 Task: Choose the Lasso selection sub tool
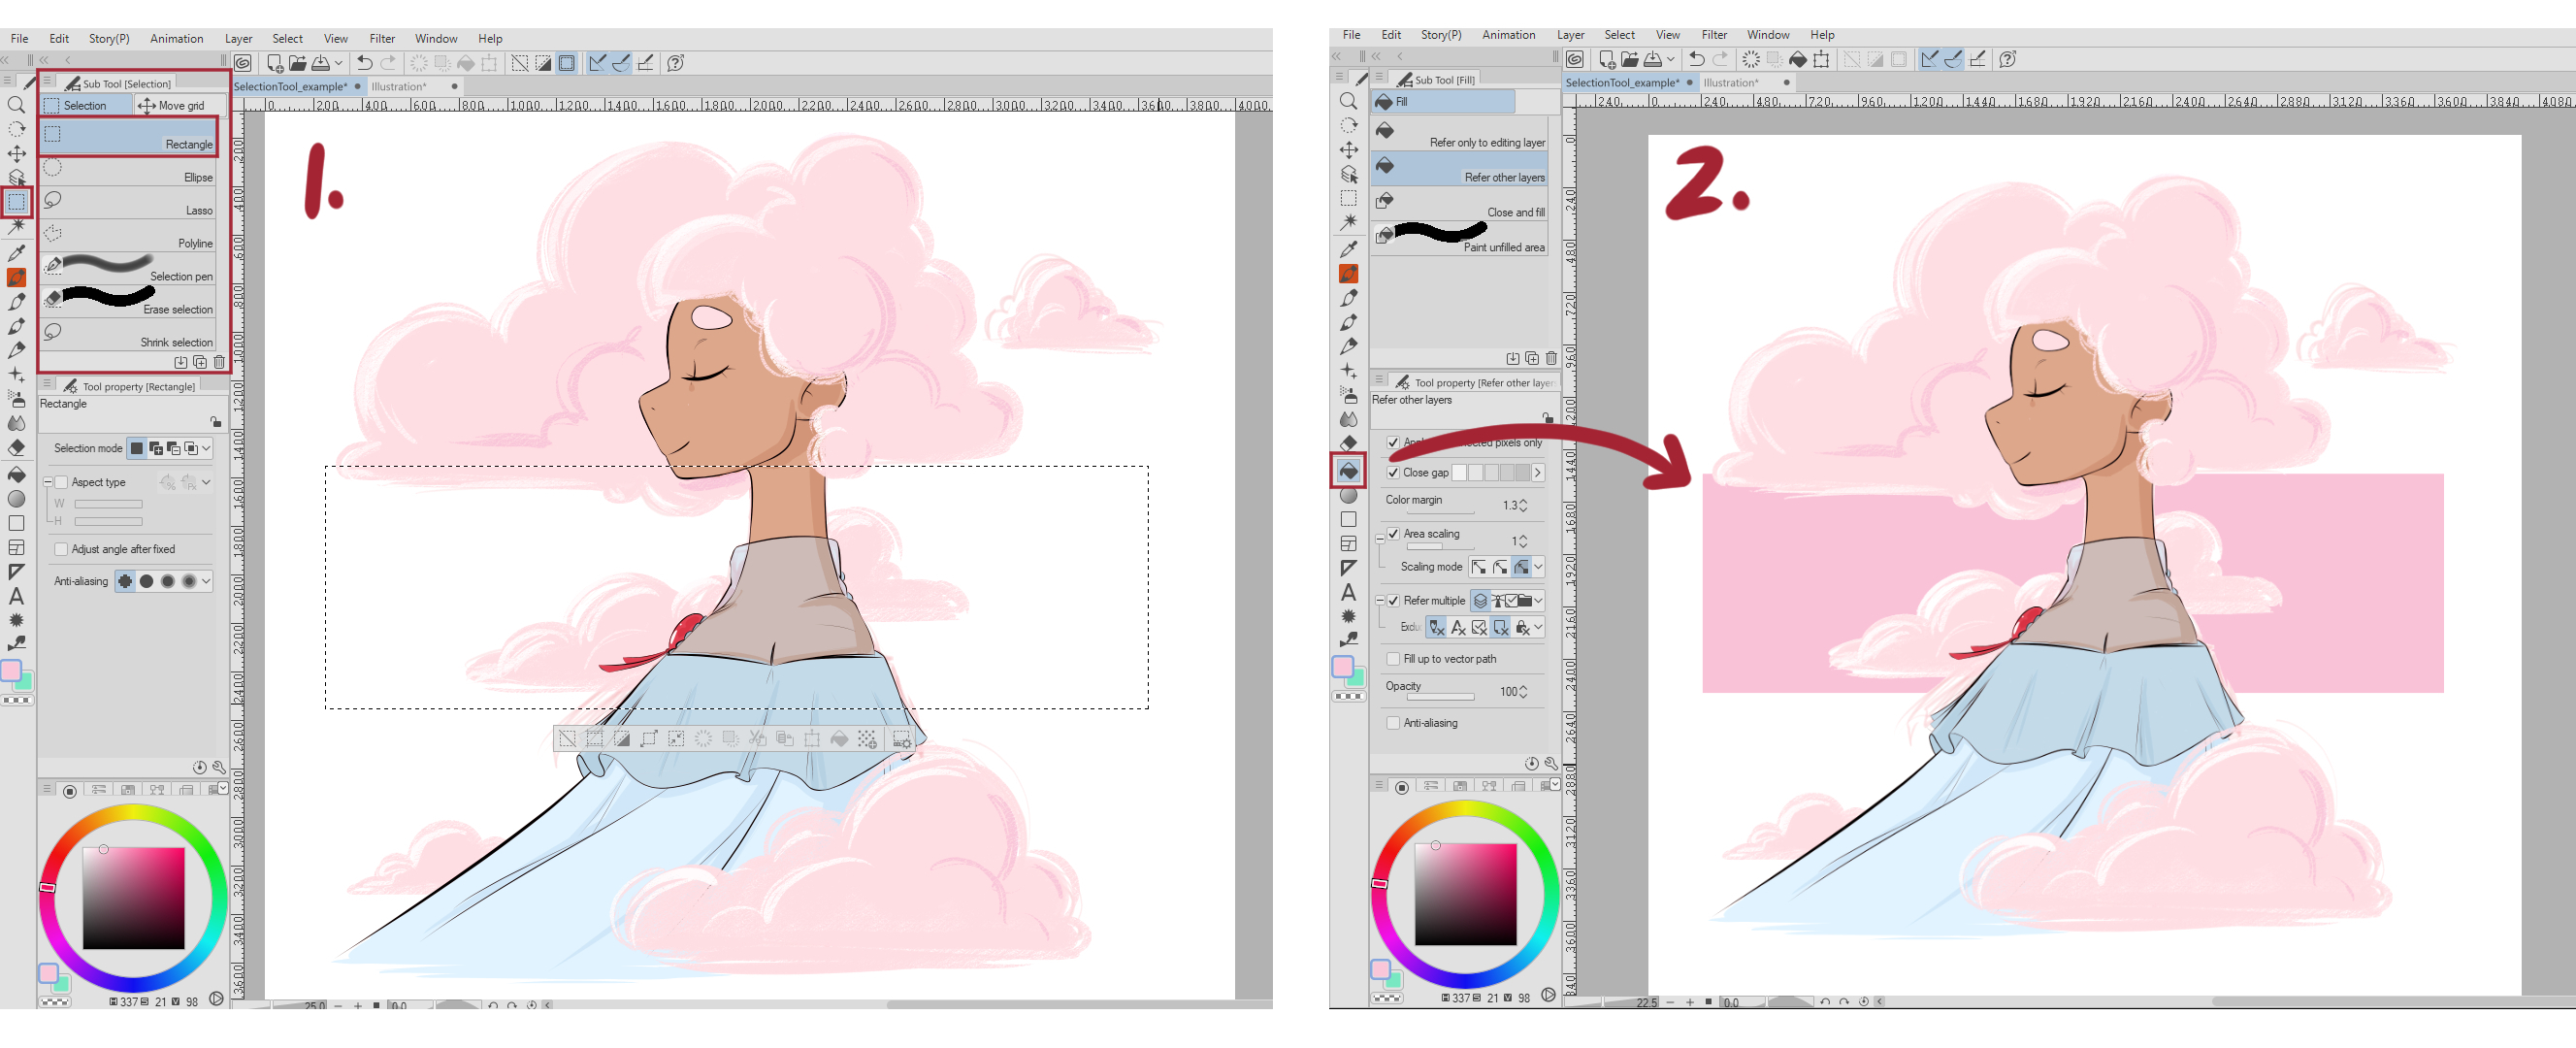pos(127,202)
